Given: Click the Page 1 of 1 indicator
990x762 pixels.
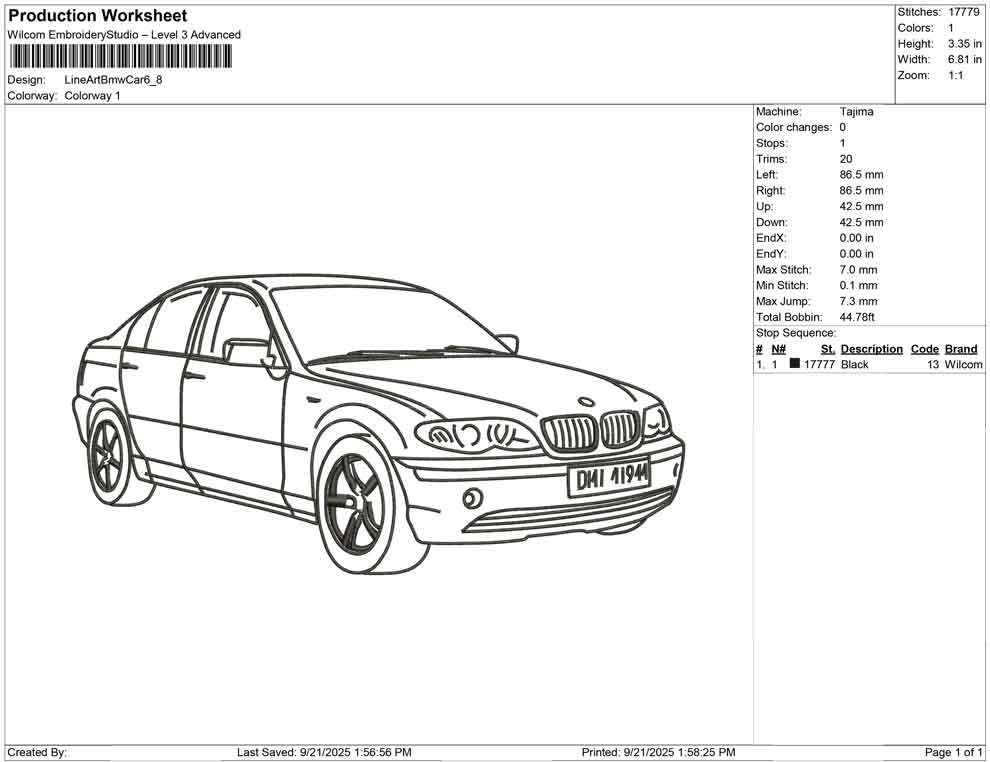Looking at the screenshot, I should (x=953, y=752).
